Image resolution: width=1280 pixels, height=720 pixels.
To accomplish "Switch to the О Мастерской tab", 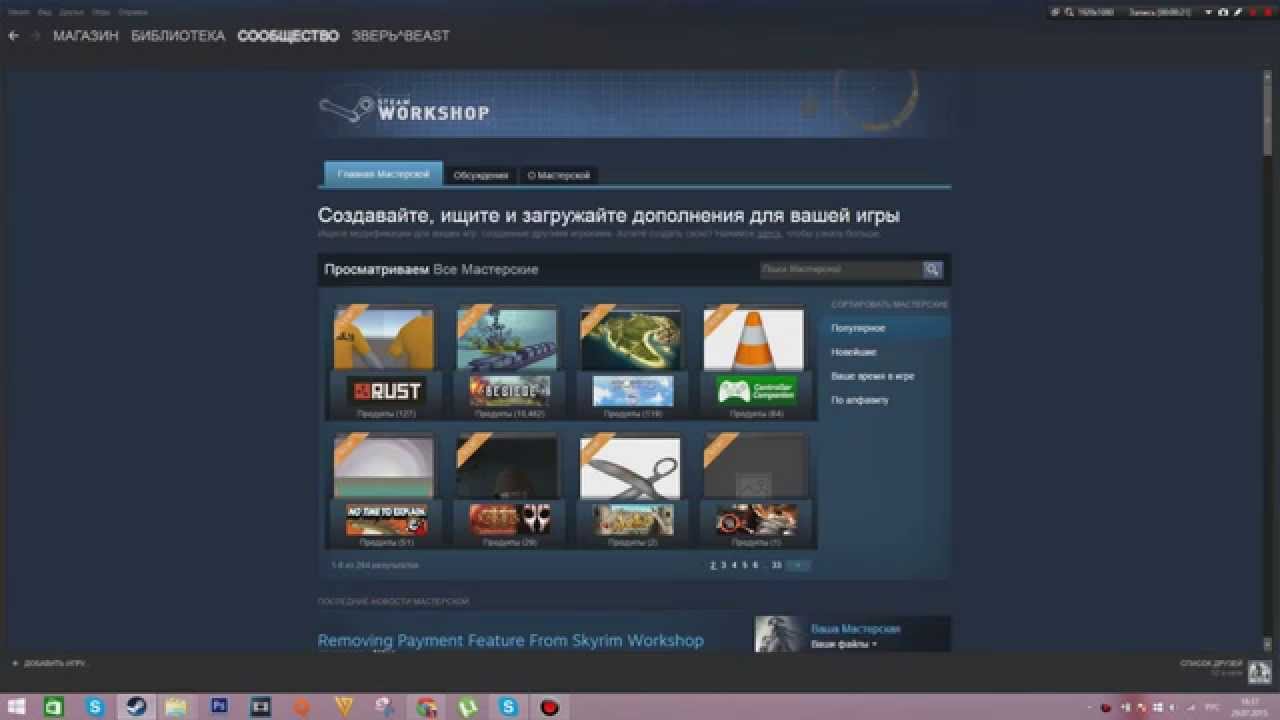I will point(559,175).
